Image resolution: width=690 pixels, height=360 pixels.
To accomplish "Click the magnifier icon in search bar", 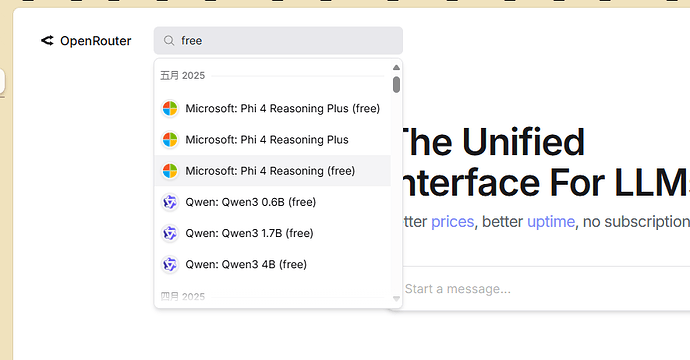I will point(169,40).
